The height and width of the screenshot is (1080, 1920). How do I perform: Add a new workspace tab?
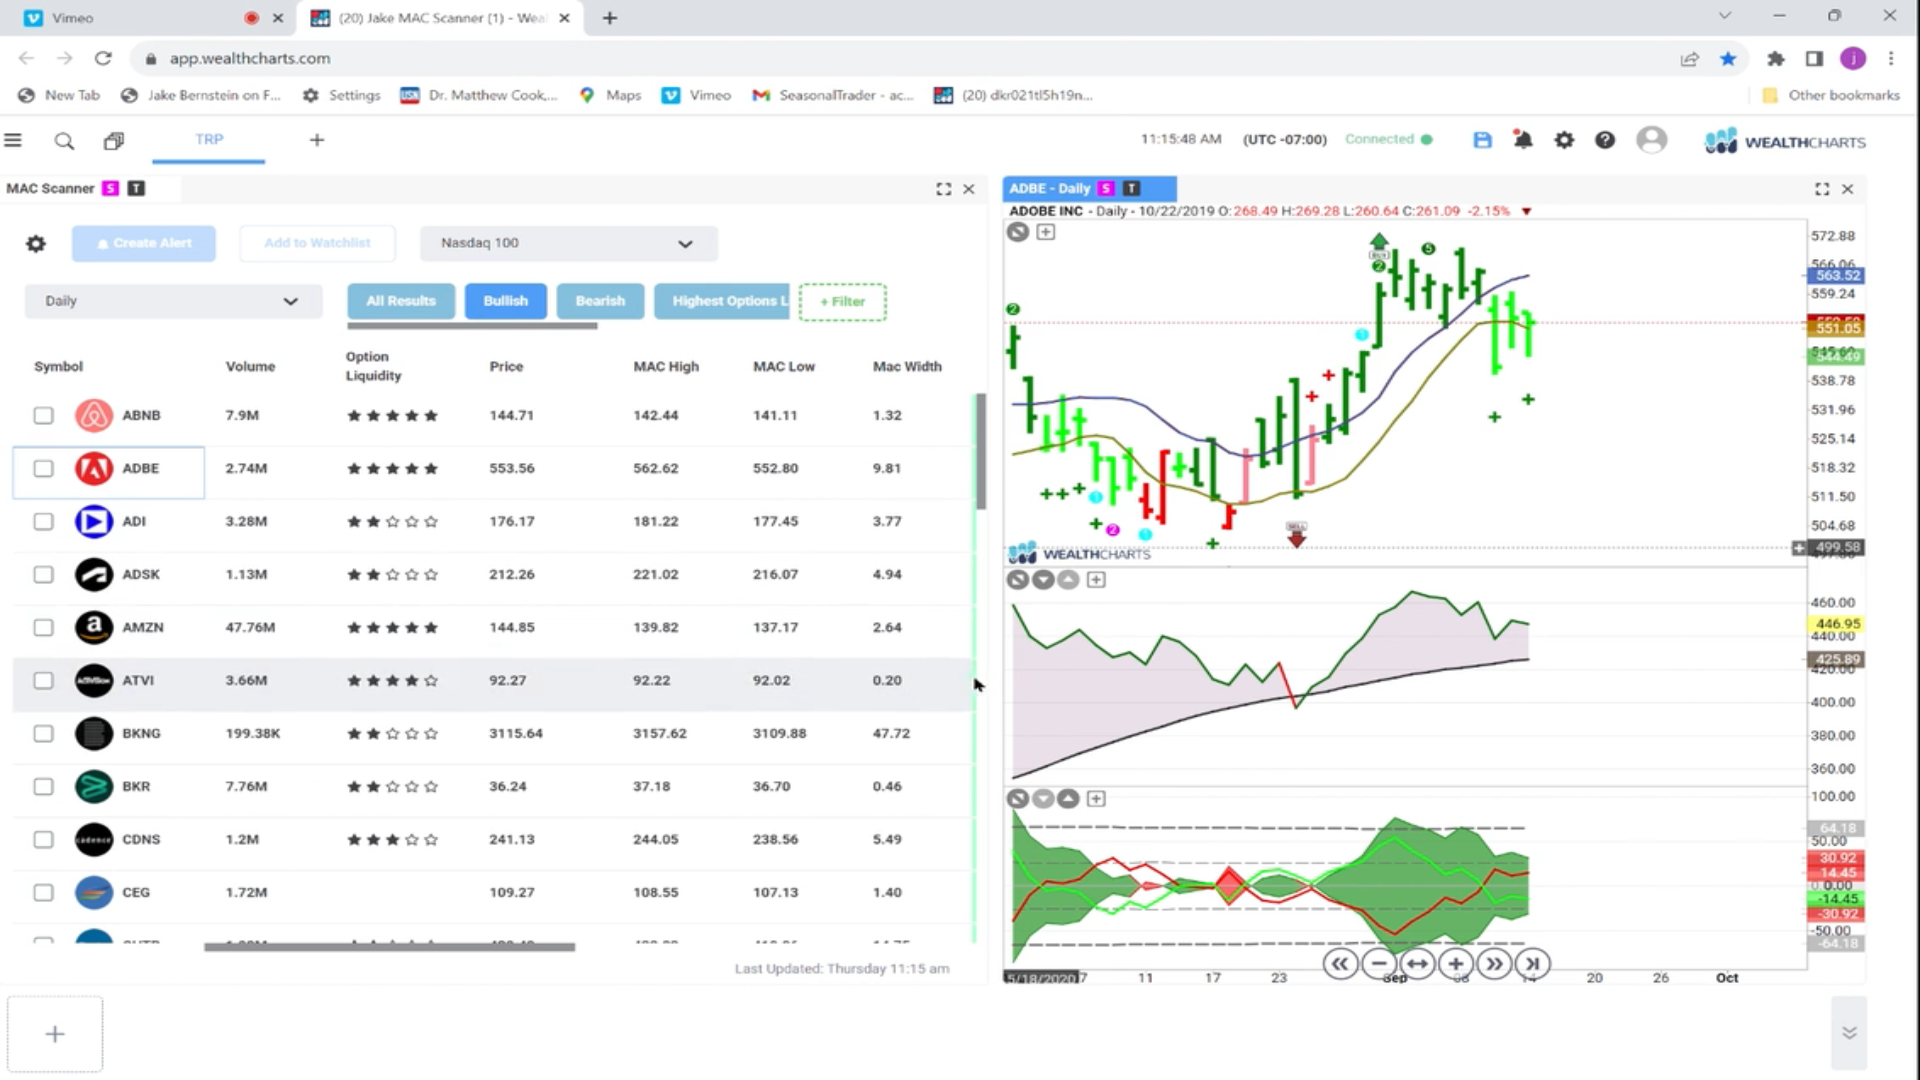[316, 140]
